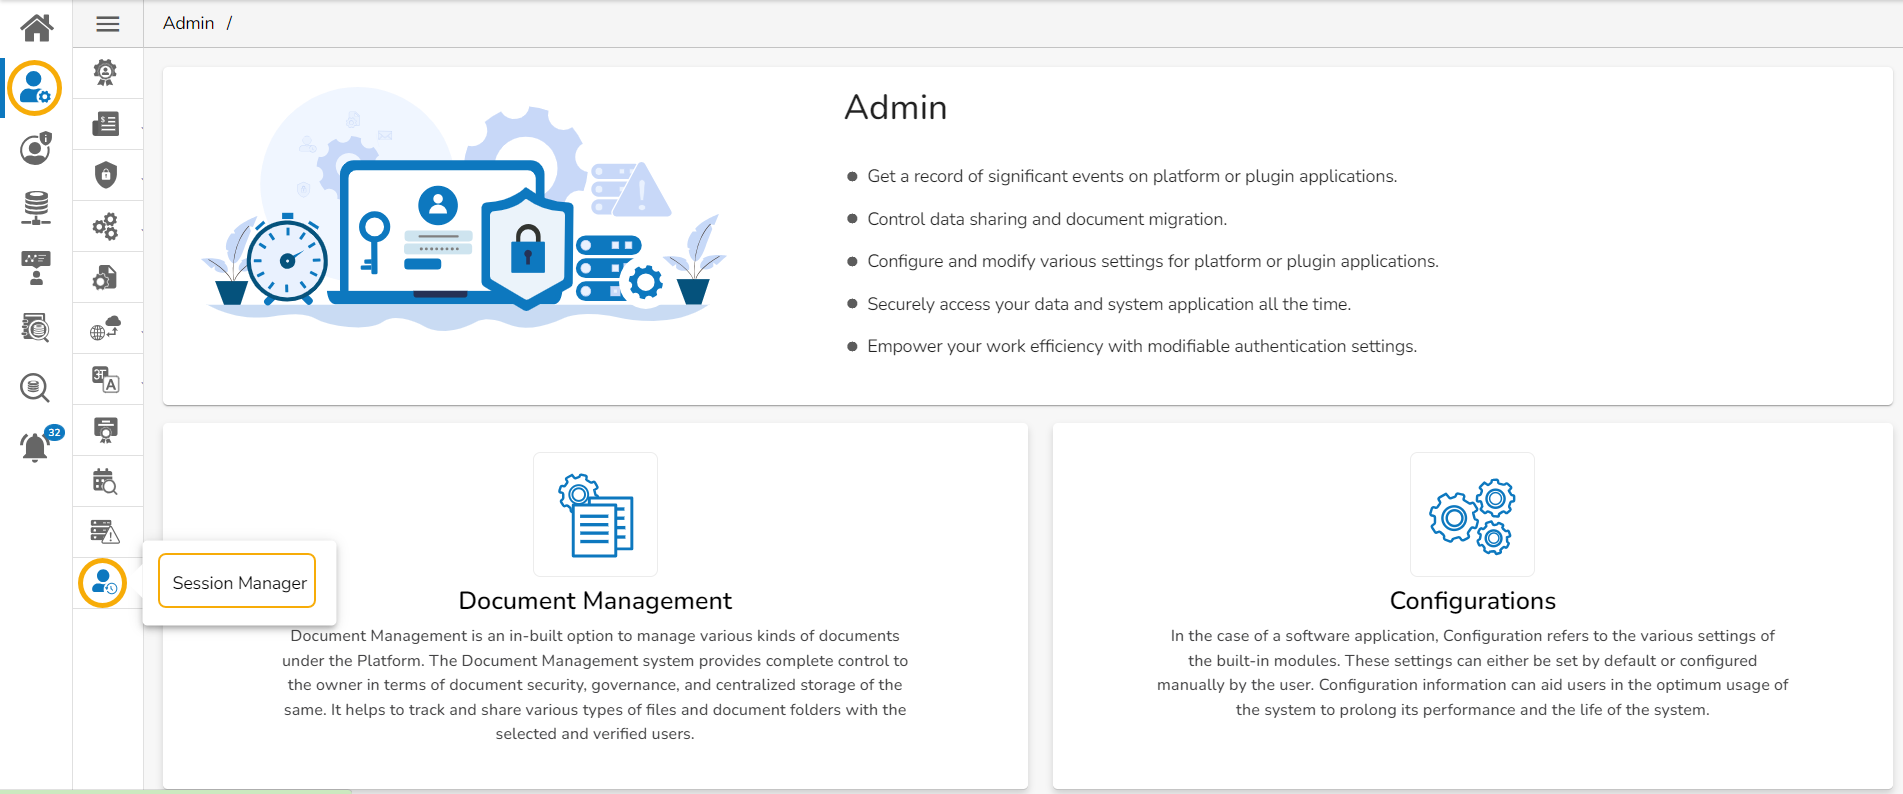Viewport: 1903px width, 794px height.
Task: Open the Configurations gears card icon
Action: [x=1472, y=515]
